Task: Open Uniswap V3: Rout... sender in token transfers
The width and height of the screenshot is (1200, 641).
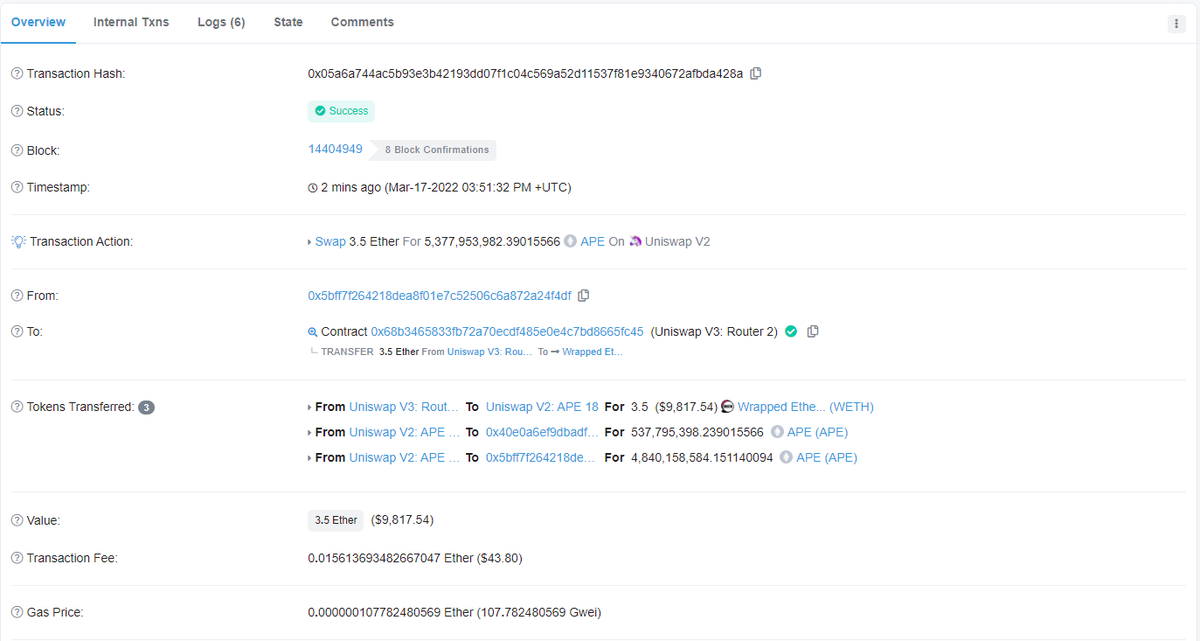Action: pos(404,407)
